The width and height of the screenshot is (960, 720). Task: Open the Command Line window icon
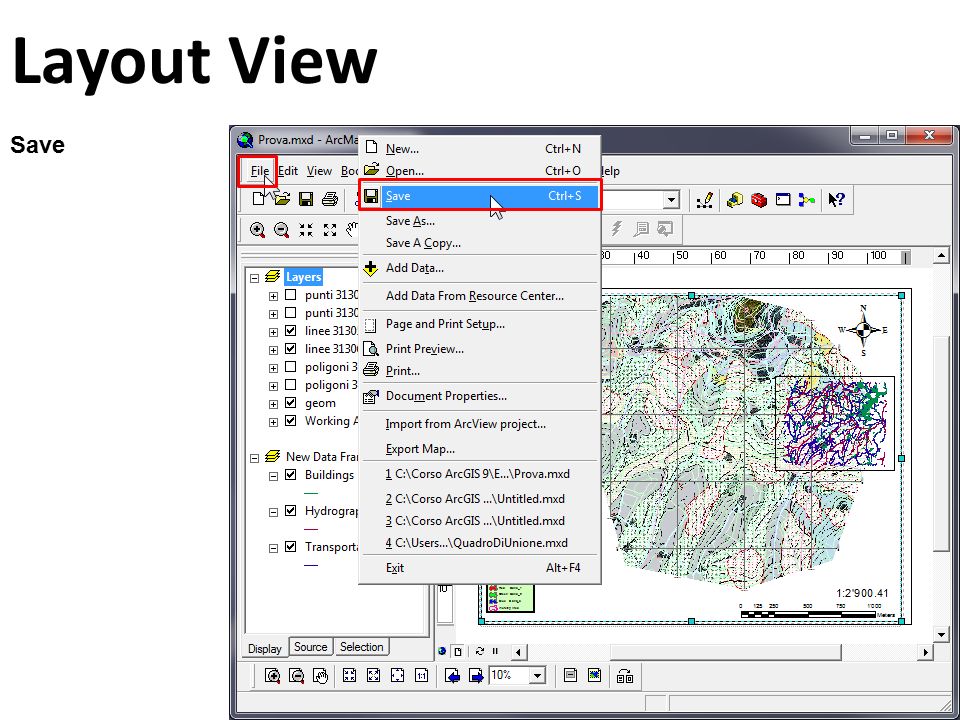coord(783,200)
